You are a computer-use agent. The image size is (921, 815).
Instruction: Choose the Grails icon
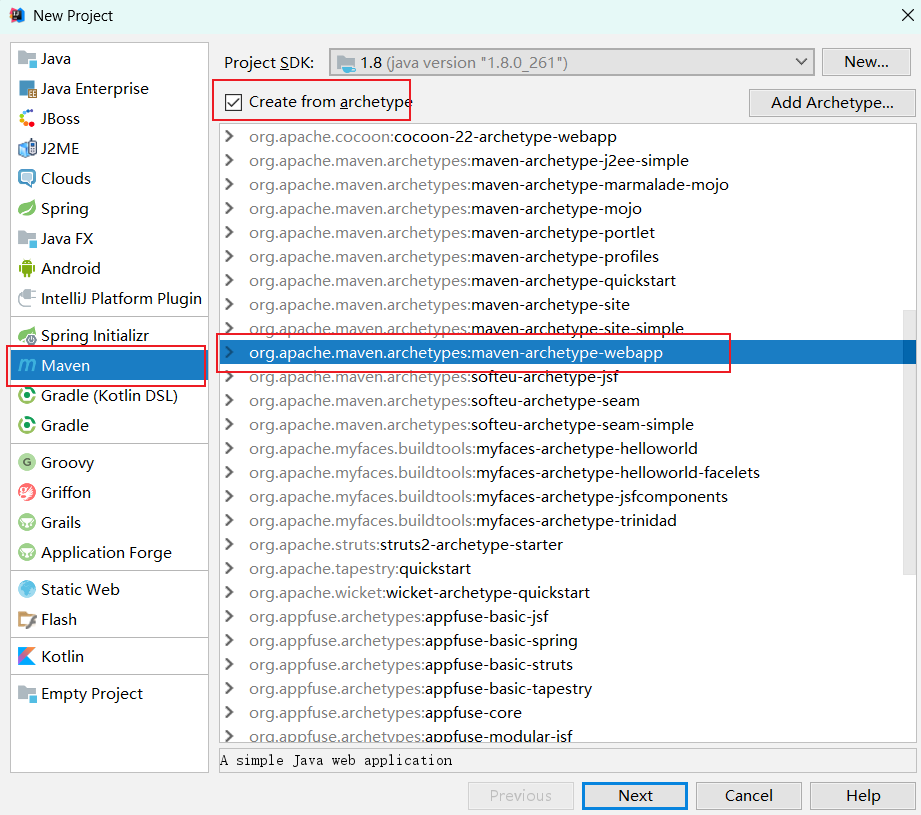tap(27, 522)
